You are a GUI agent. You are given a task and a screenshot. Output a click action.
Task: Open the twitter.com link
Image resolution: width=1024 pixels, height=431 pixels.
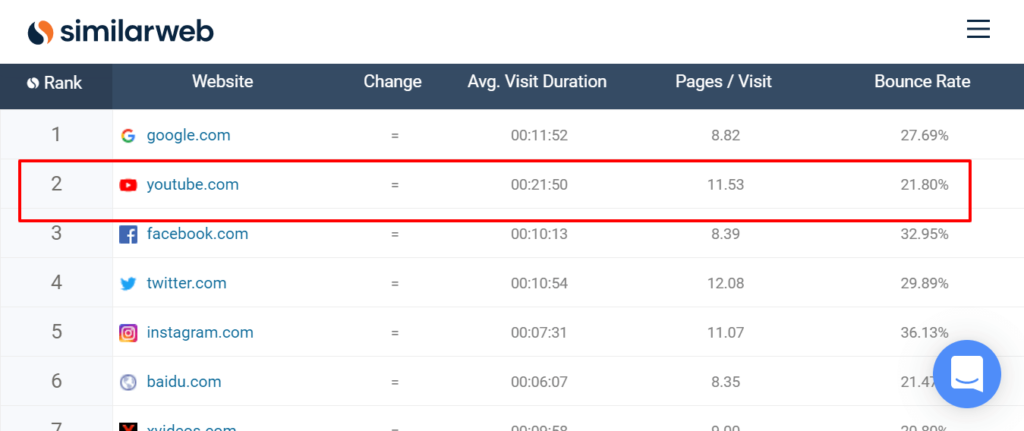click(x=186, y=283)
